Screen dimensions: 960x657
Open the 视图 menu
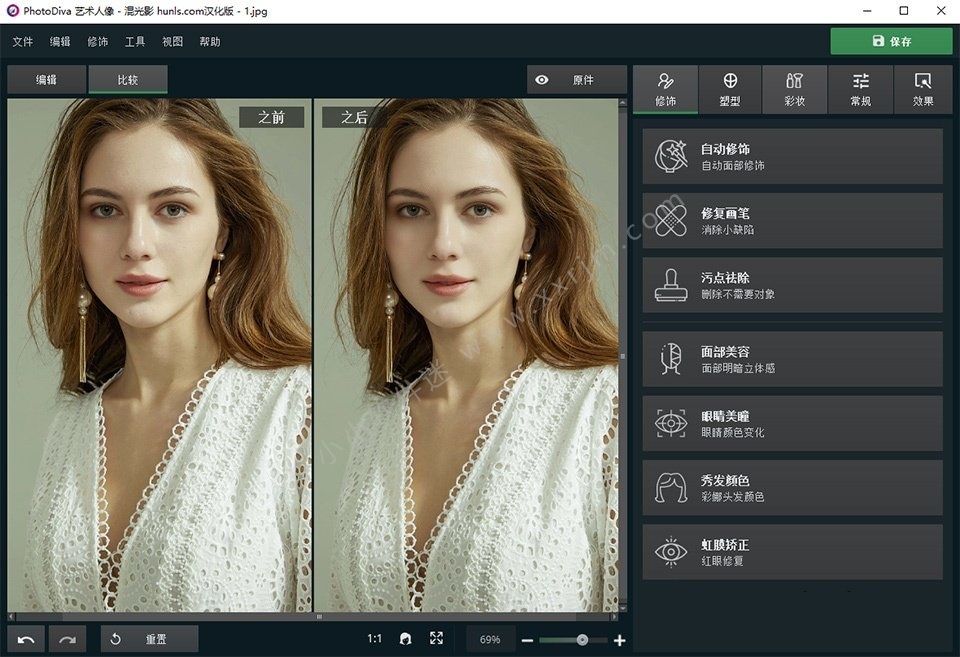point(172,42)
